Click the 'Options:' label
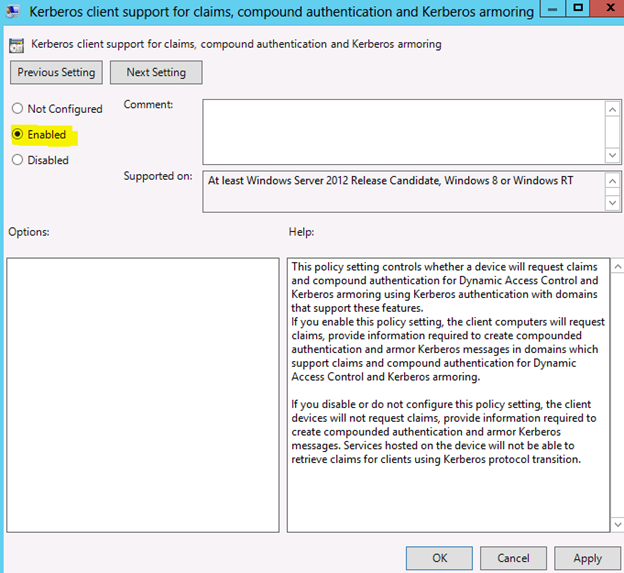The width and height of the screenshot is (624, 573). [x=29, y=232]
